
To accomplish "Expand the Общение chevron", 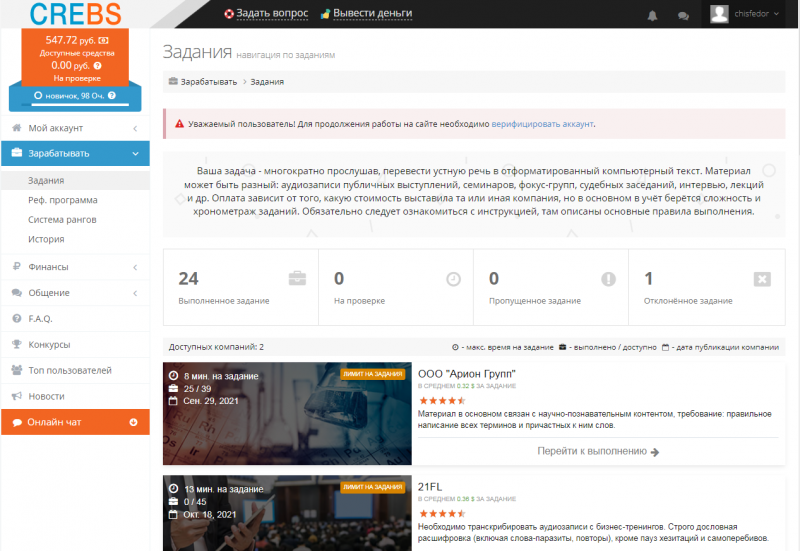I will [x=135, y=293].
